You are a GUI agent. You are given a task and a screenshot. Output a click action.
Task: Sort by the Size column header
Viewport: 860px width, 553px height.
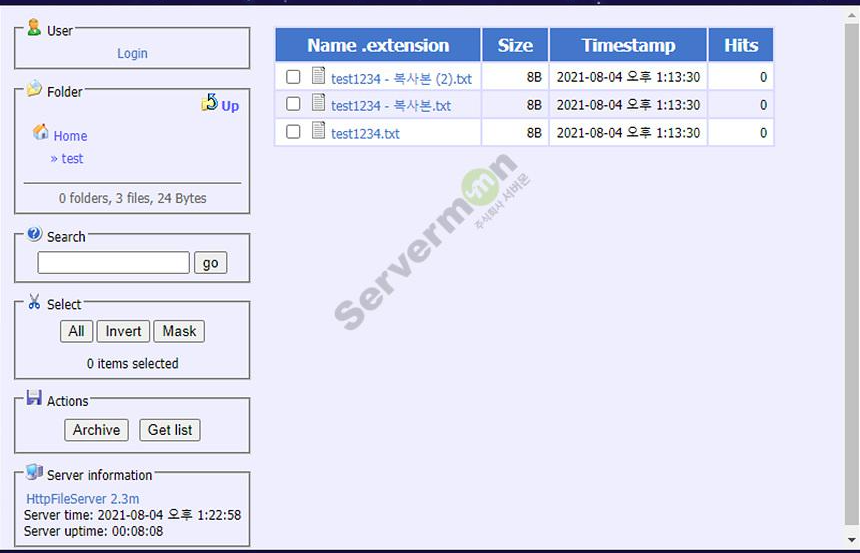click(x=515, y=45)
